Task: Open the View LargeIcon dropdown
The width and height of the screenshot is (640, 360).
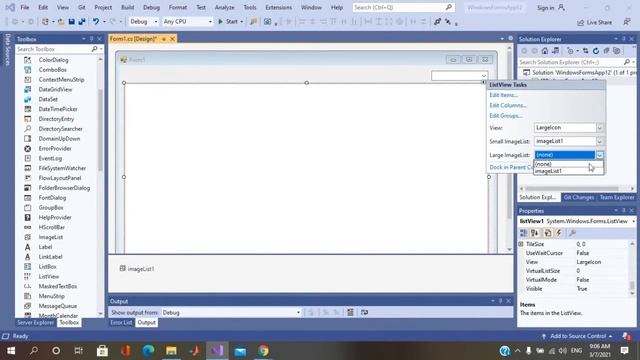Action: (x=600, y=128)
